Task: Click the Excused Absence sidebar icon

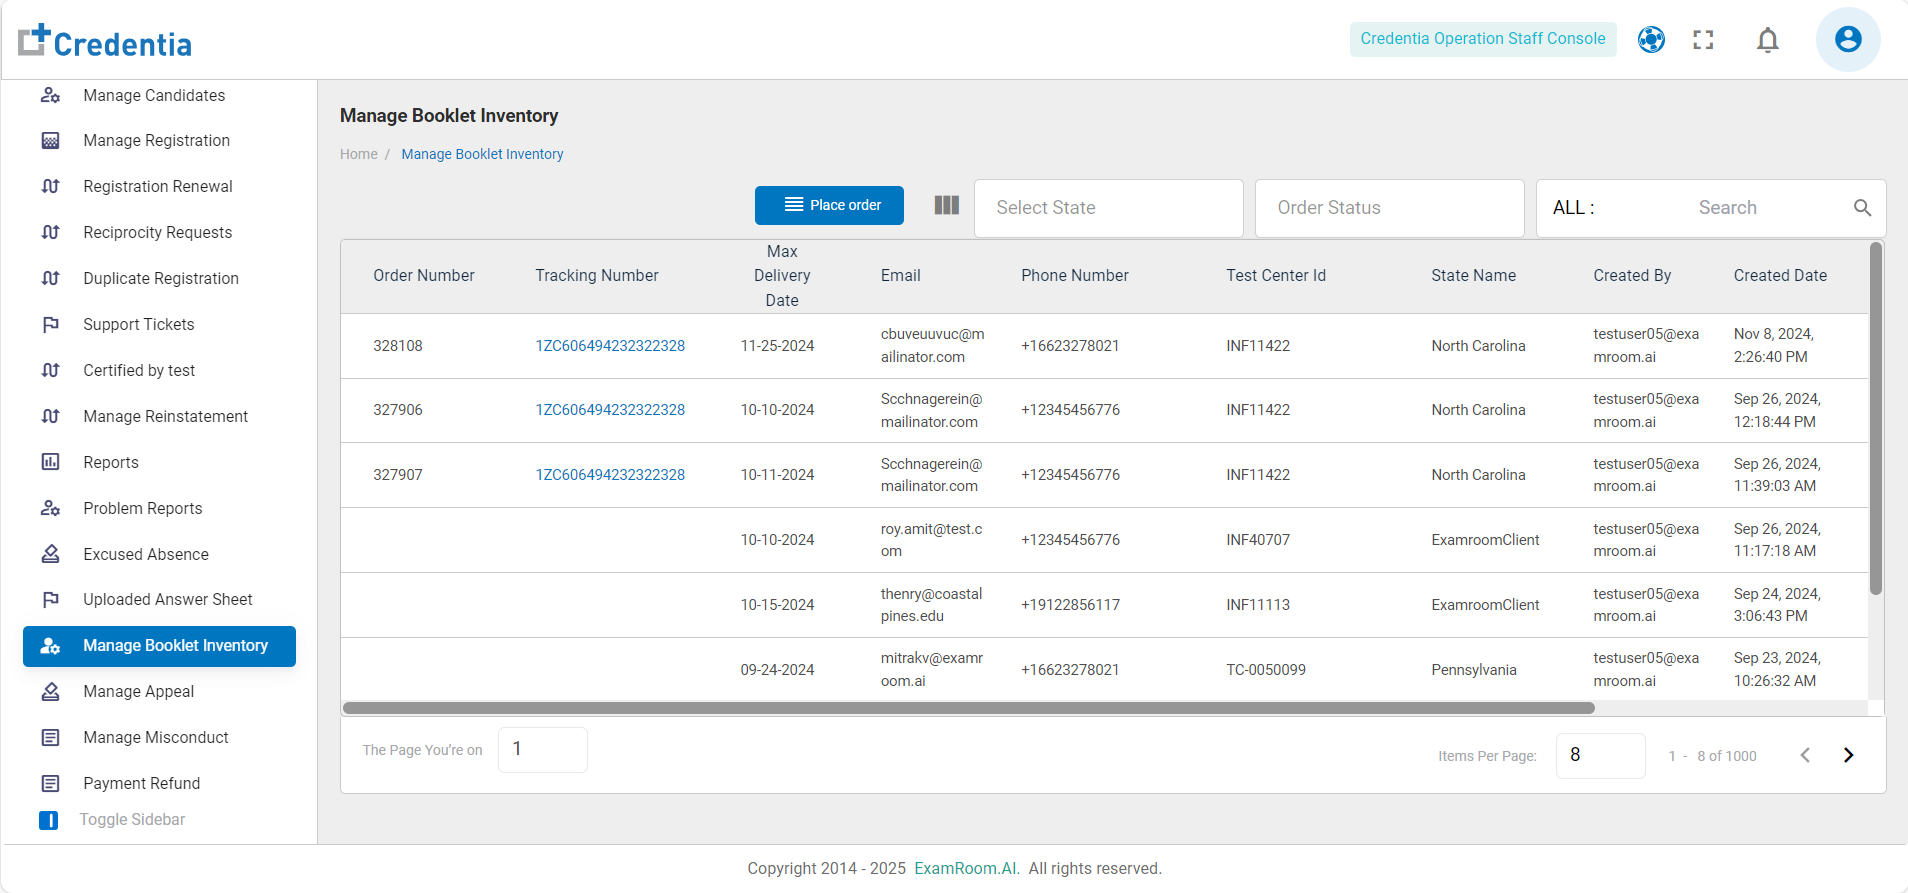Action: pos(50,554)
